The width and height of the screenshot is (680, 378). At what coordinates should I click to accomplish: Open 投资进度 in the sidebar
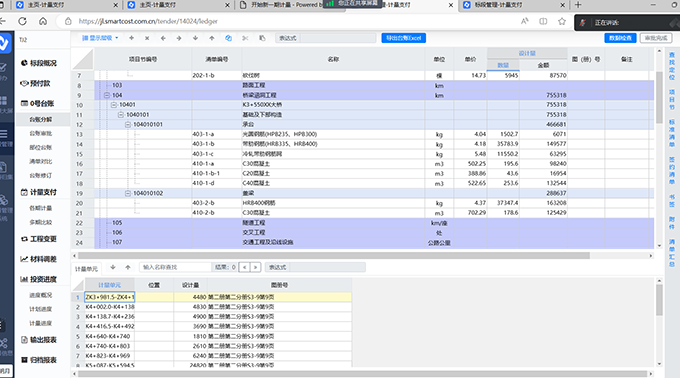tap(39, 279)
